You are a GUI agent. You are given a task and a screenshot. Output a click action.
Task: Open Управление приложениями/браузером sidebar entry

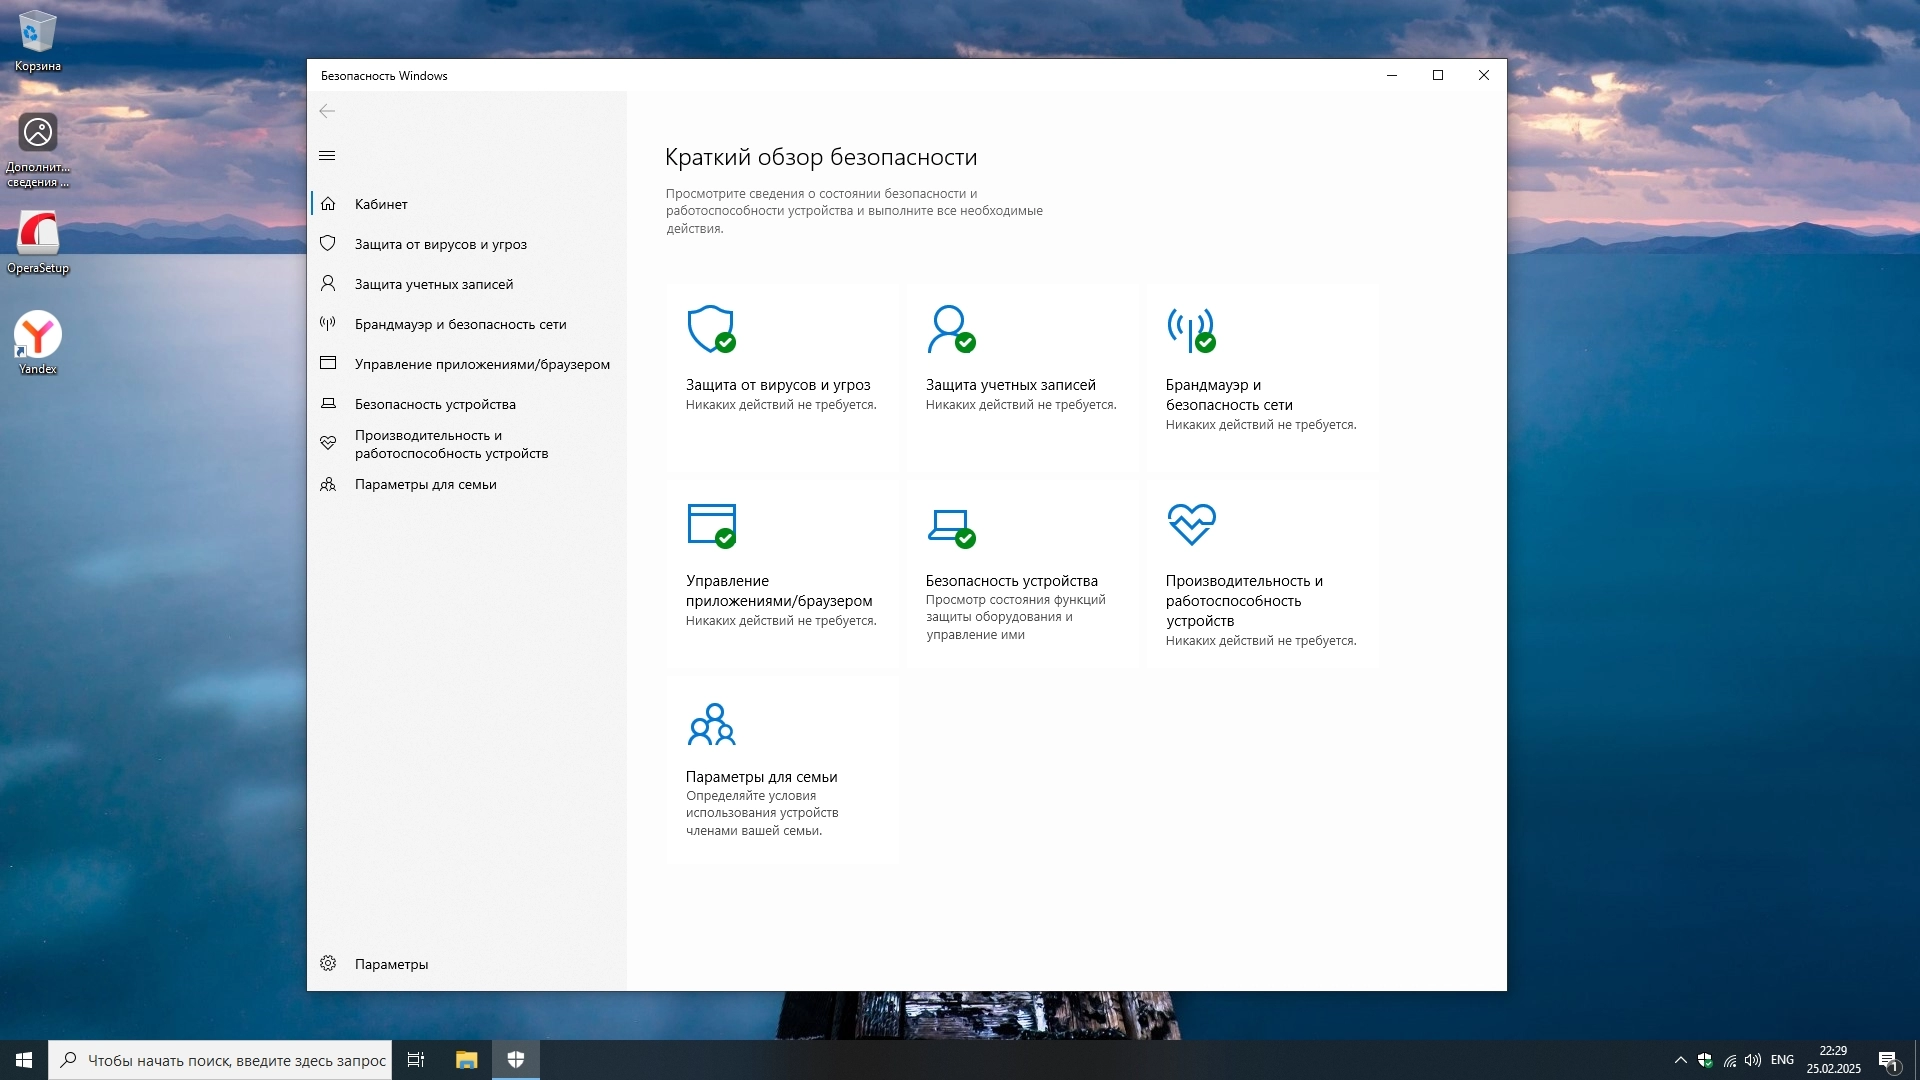pyautogui.click(x=482, y=364)
